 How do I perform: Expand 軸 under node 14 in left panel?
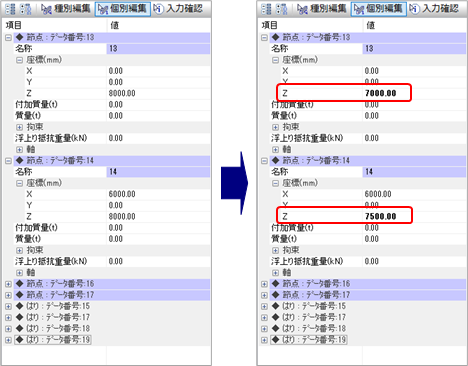[19, 273]
